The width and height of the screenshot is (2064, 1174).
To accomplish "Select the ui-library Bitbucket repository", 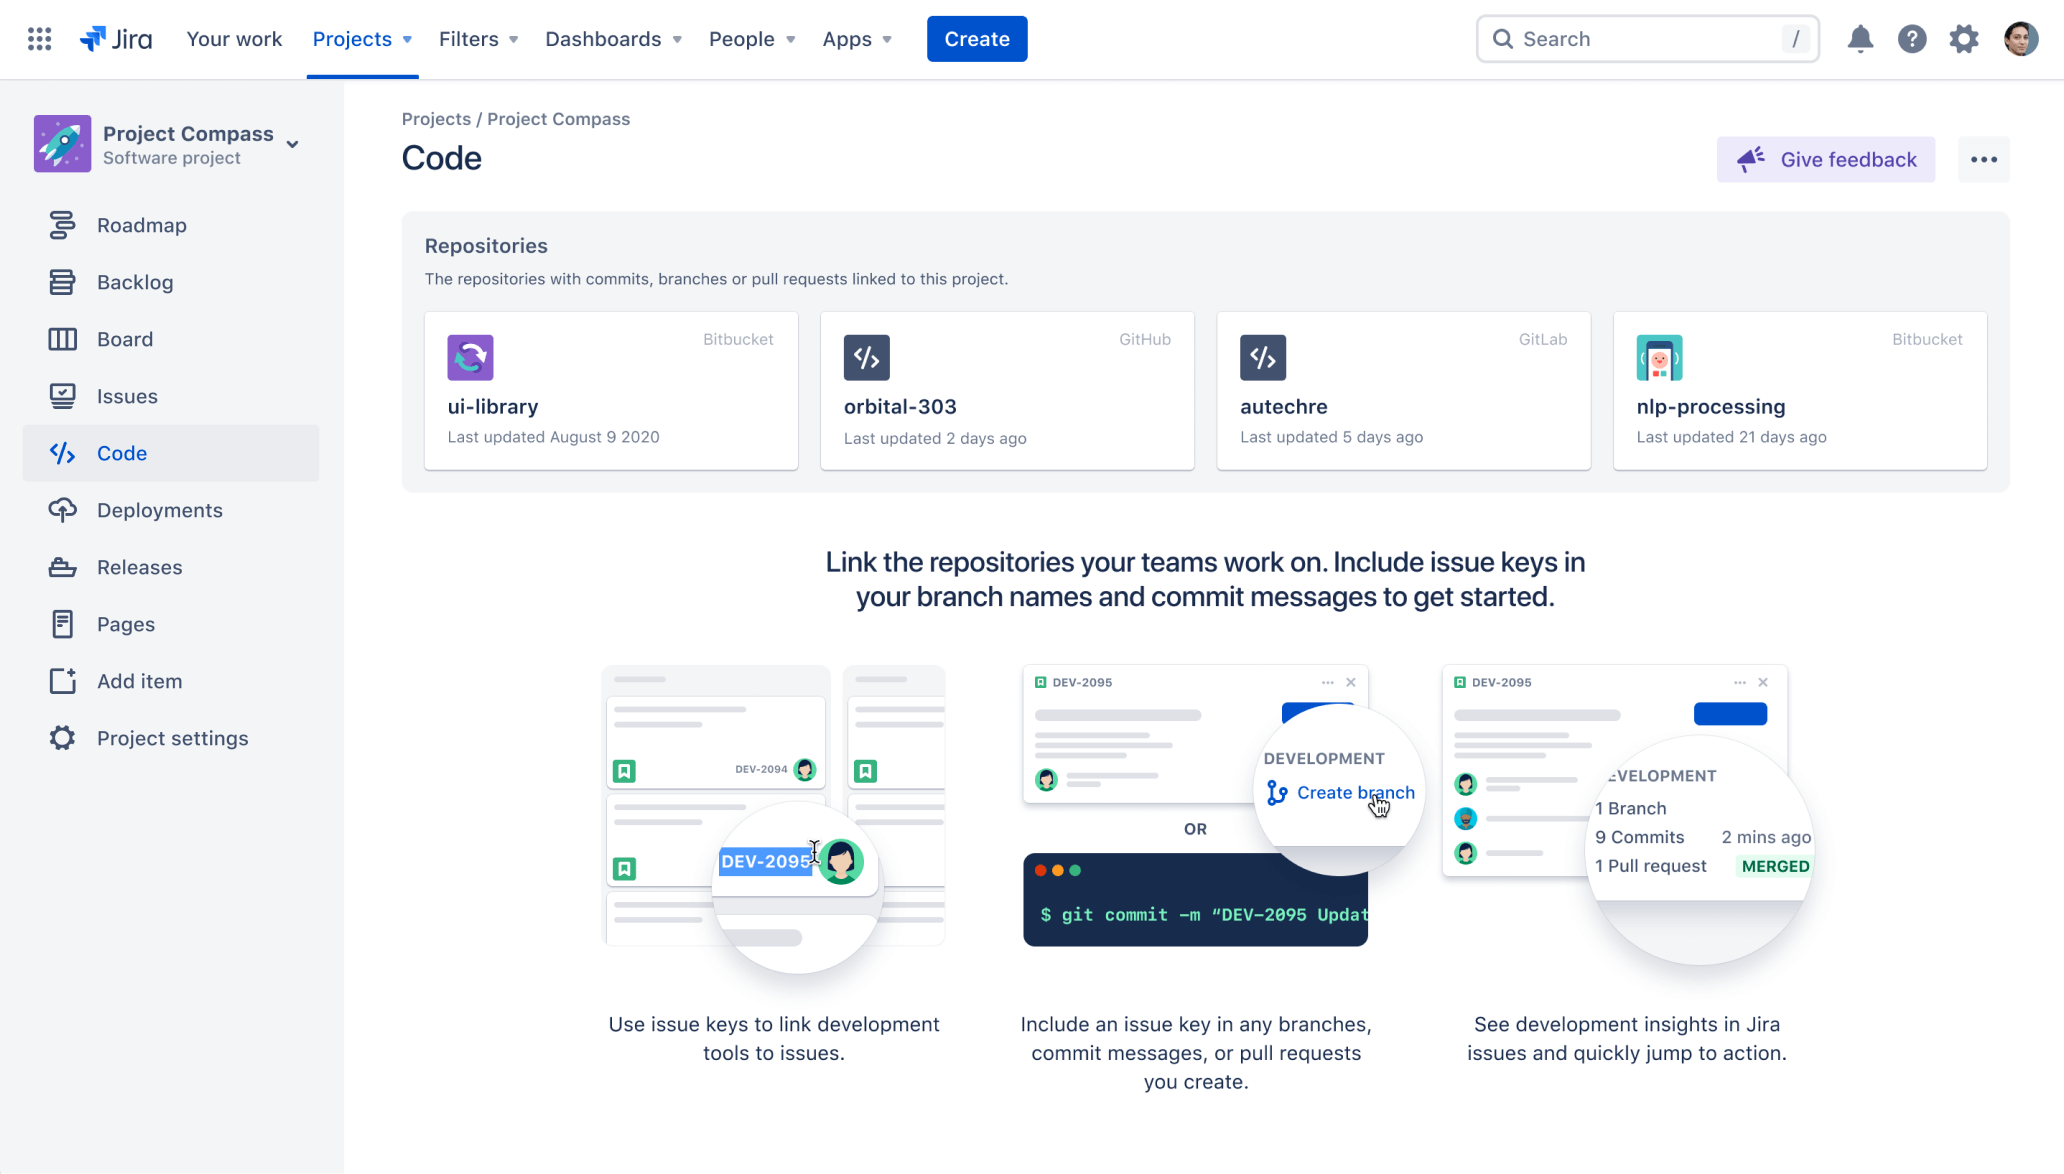I will point(610,390).
